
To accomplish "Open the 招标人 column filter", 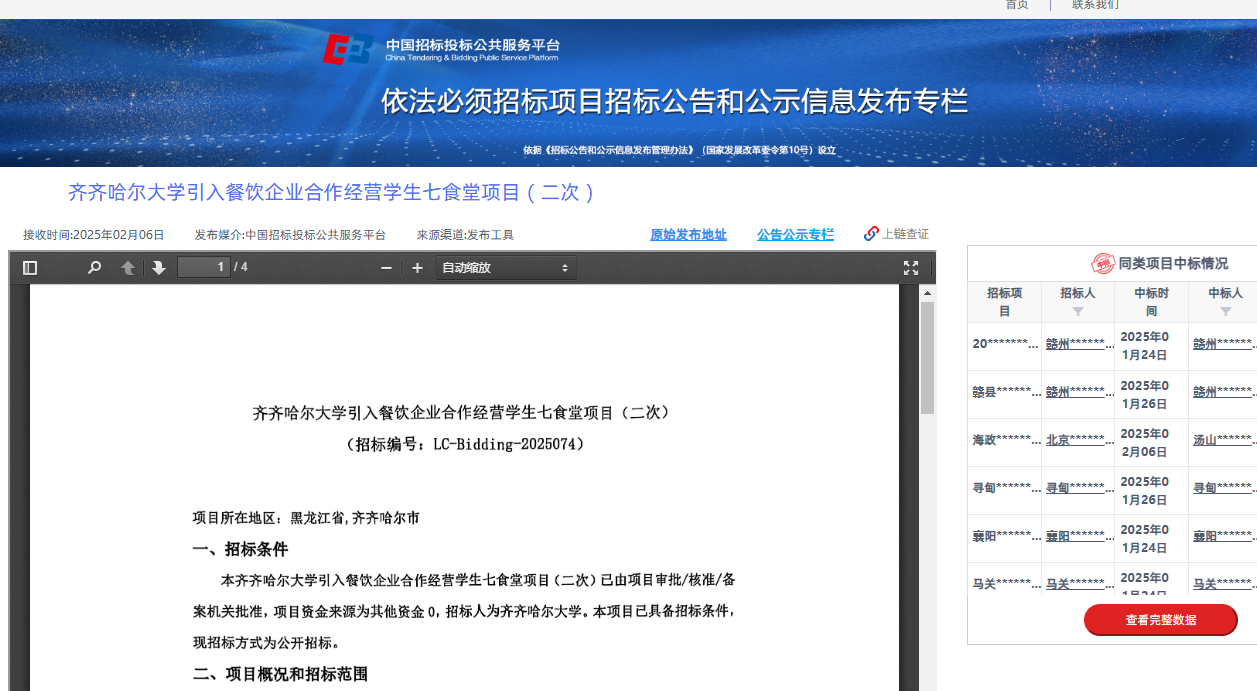I will [1078, 312].
